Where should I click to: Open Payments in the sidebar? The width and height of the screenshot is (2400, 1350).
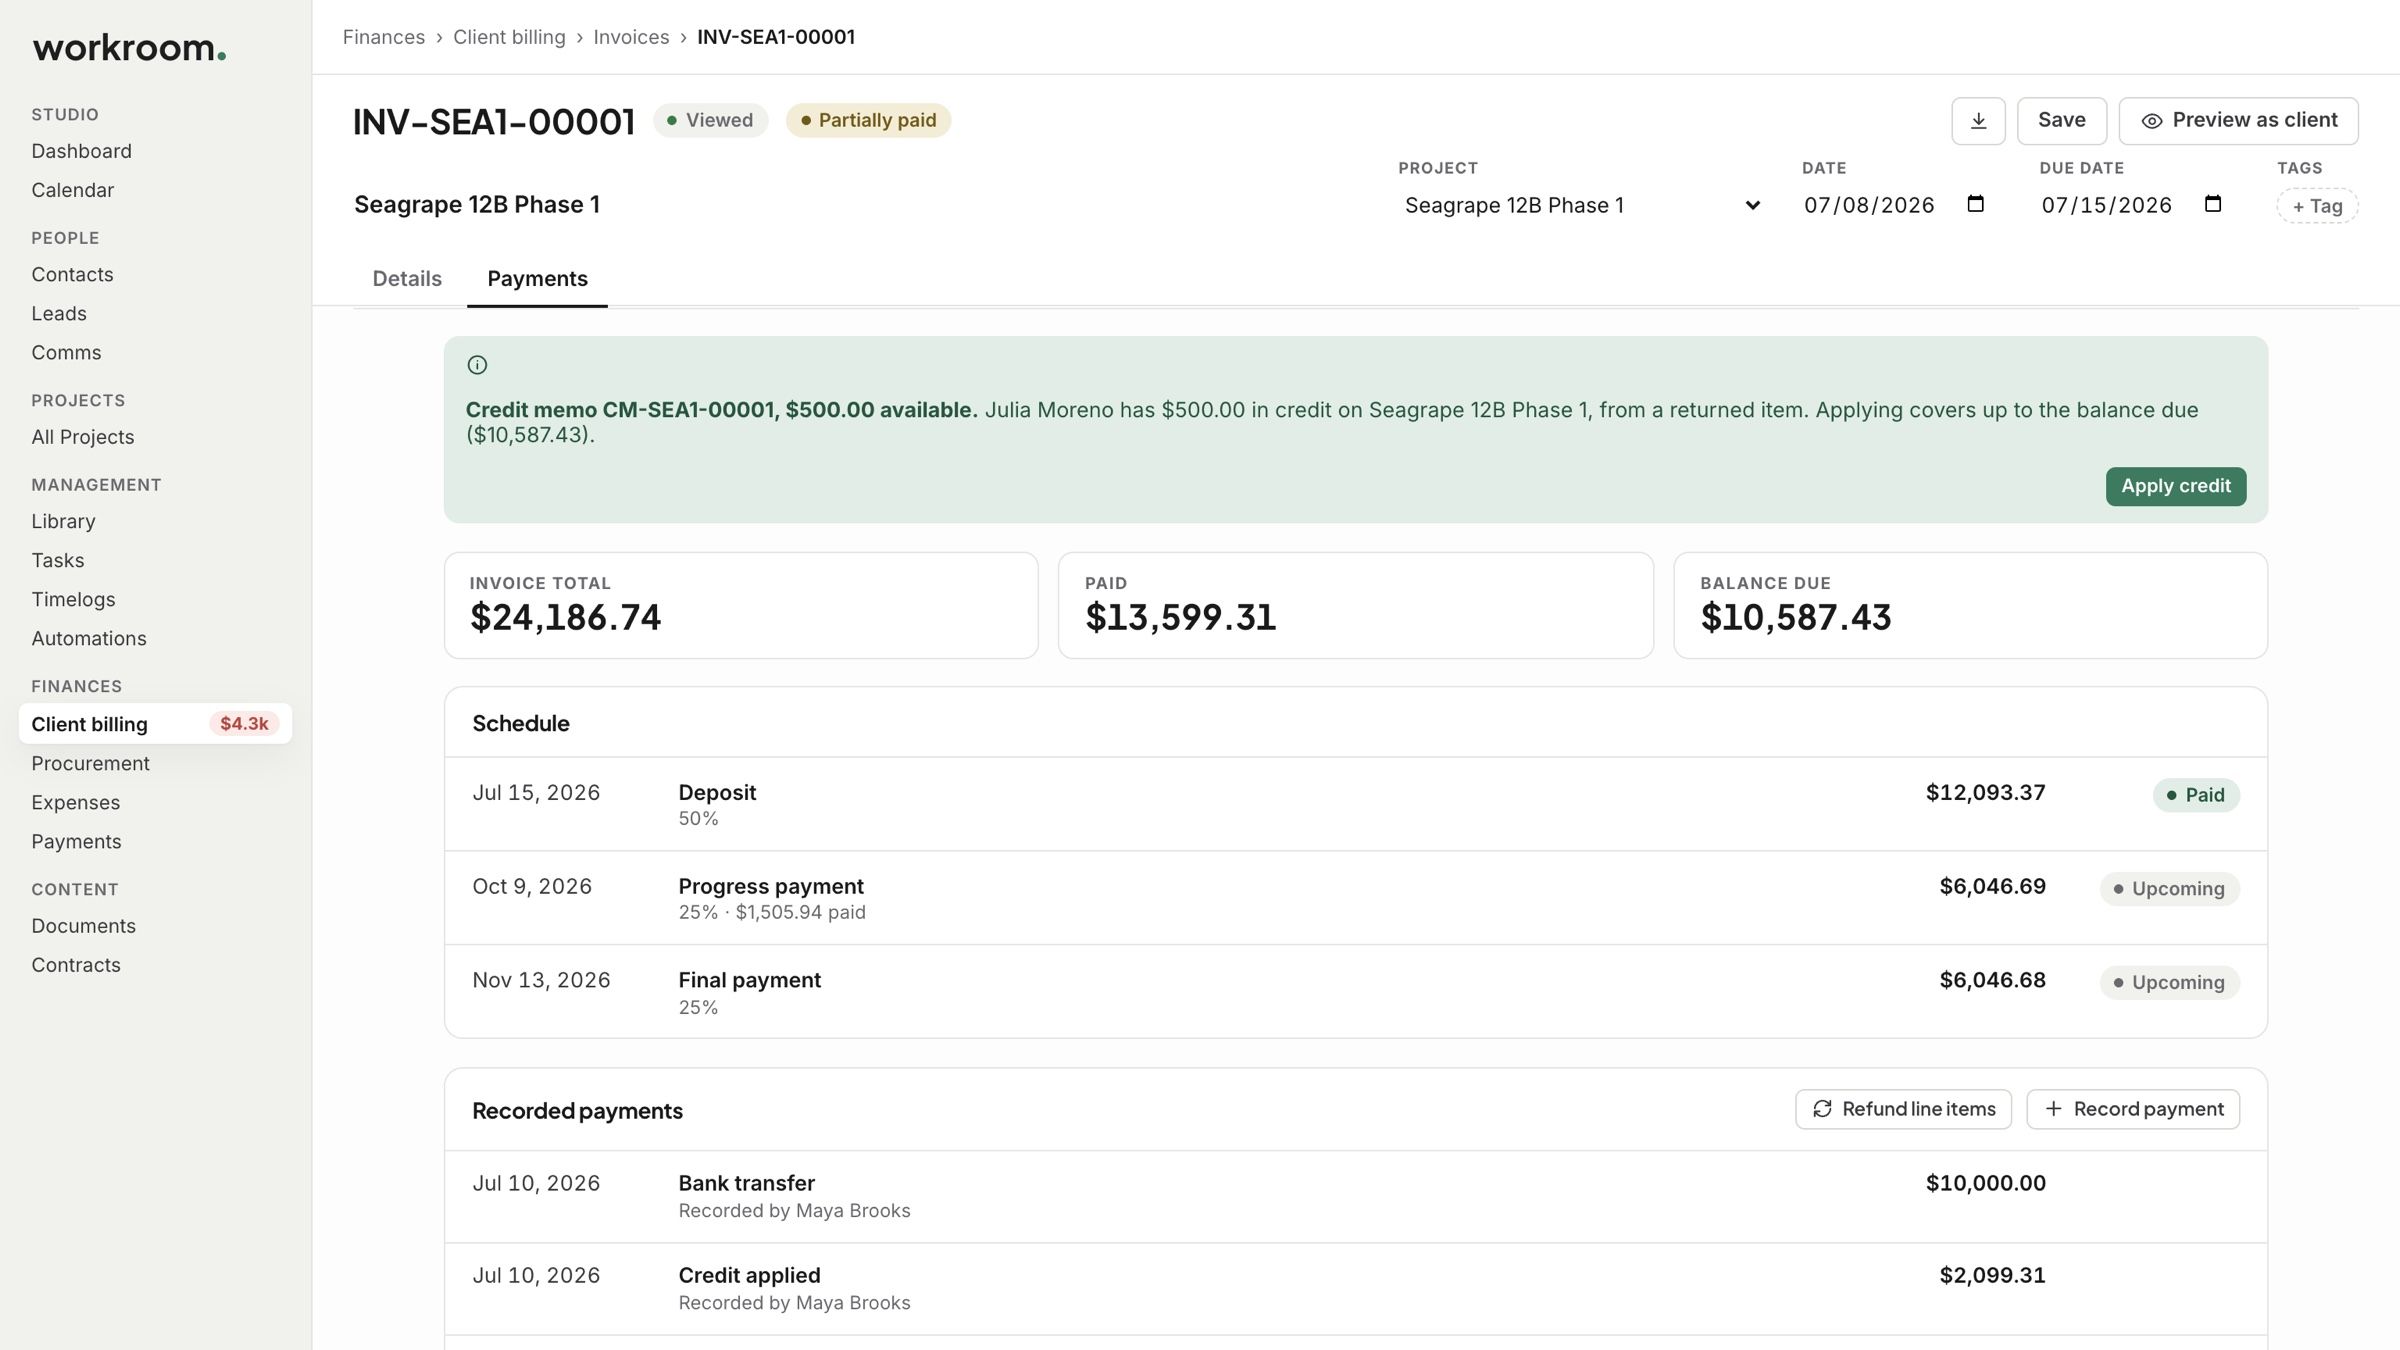(76, 841)
